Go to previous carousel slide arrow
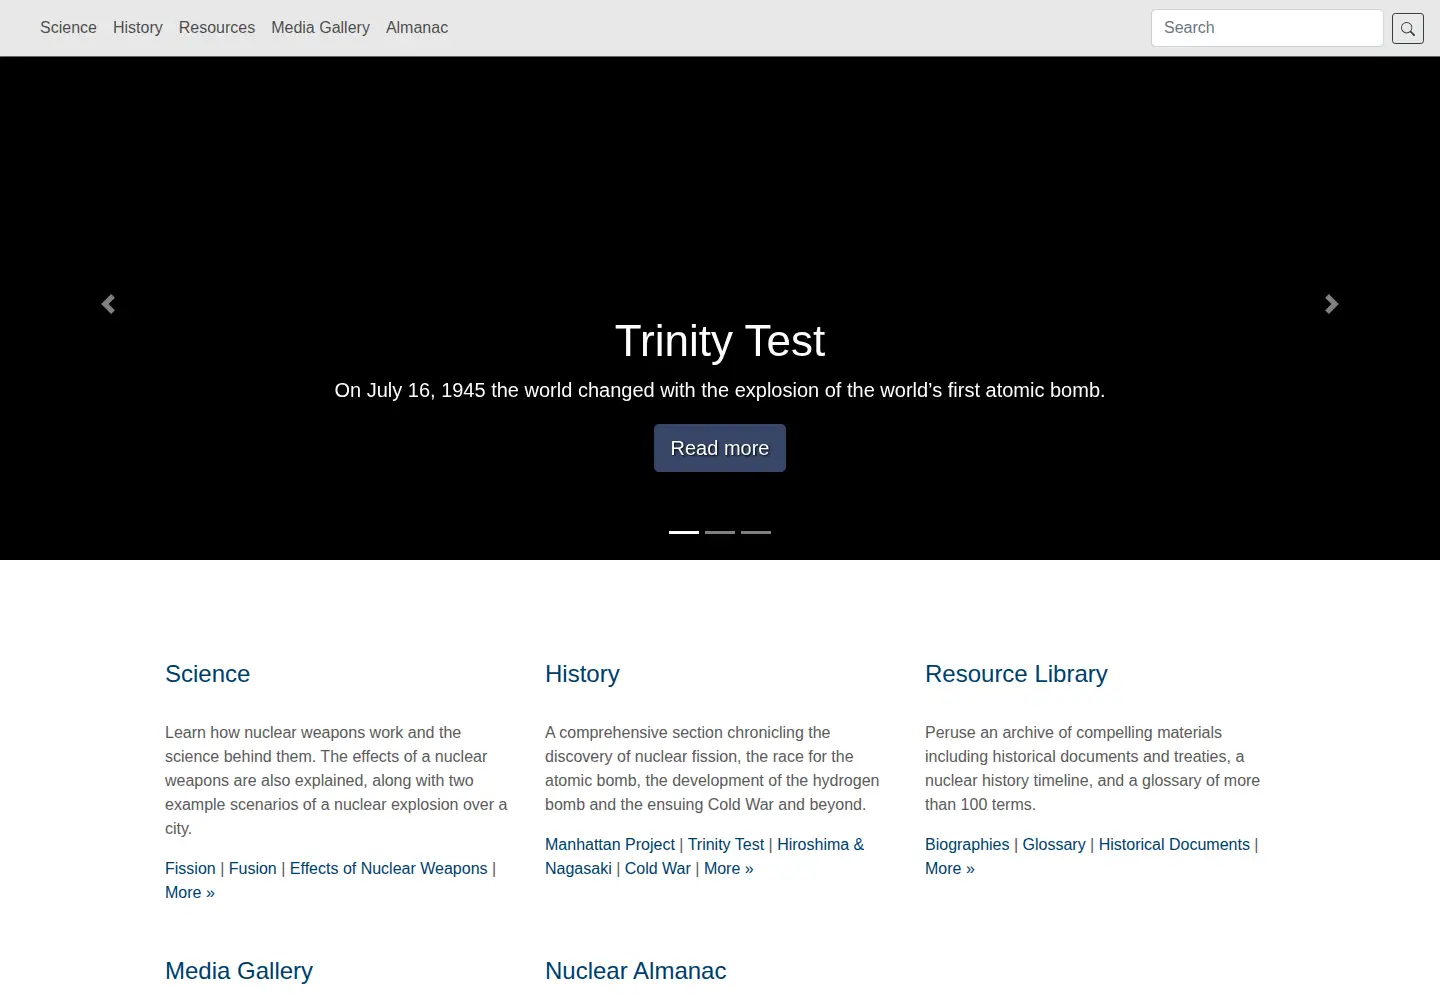1440x1000 pixels. [108, 304]
